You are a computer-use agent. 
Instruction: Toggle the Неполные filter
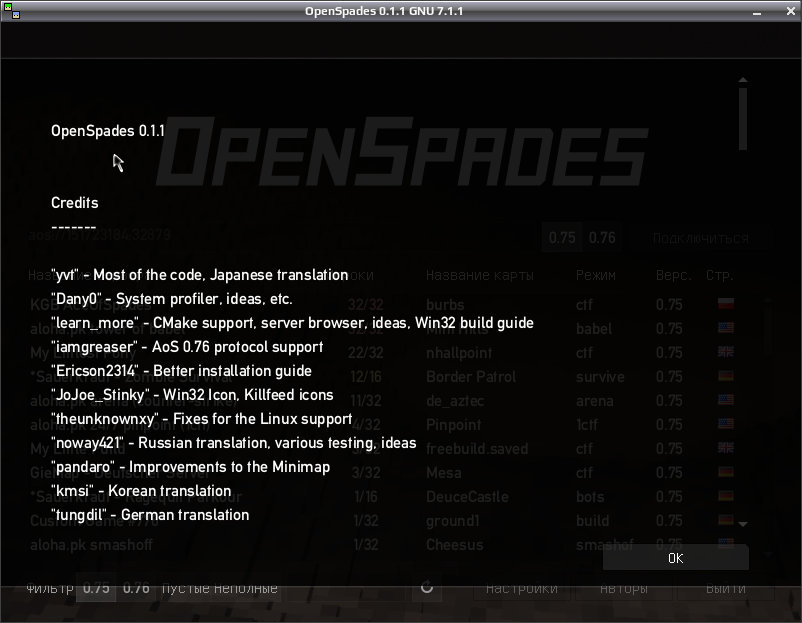point(245,588)
